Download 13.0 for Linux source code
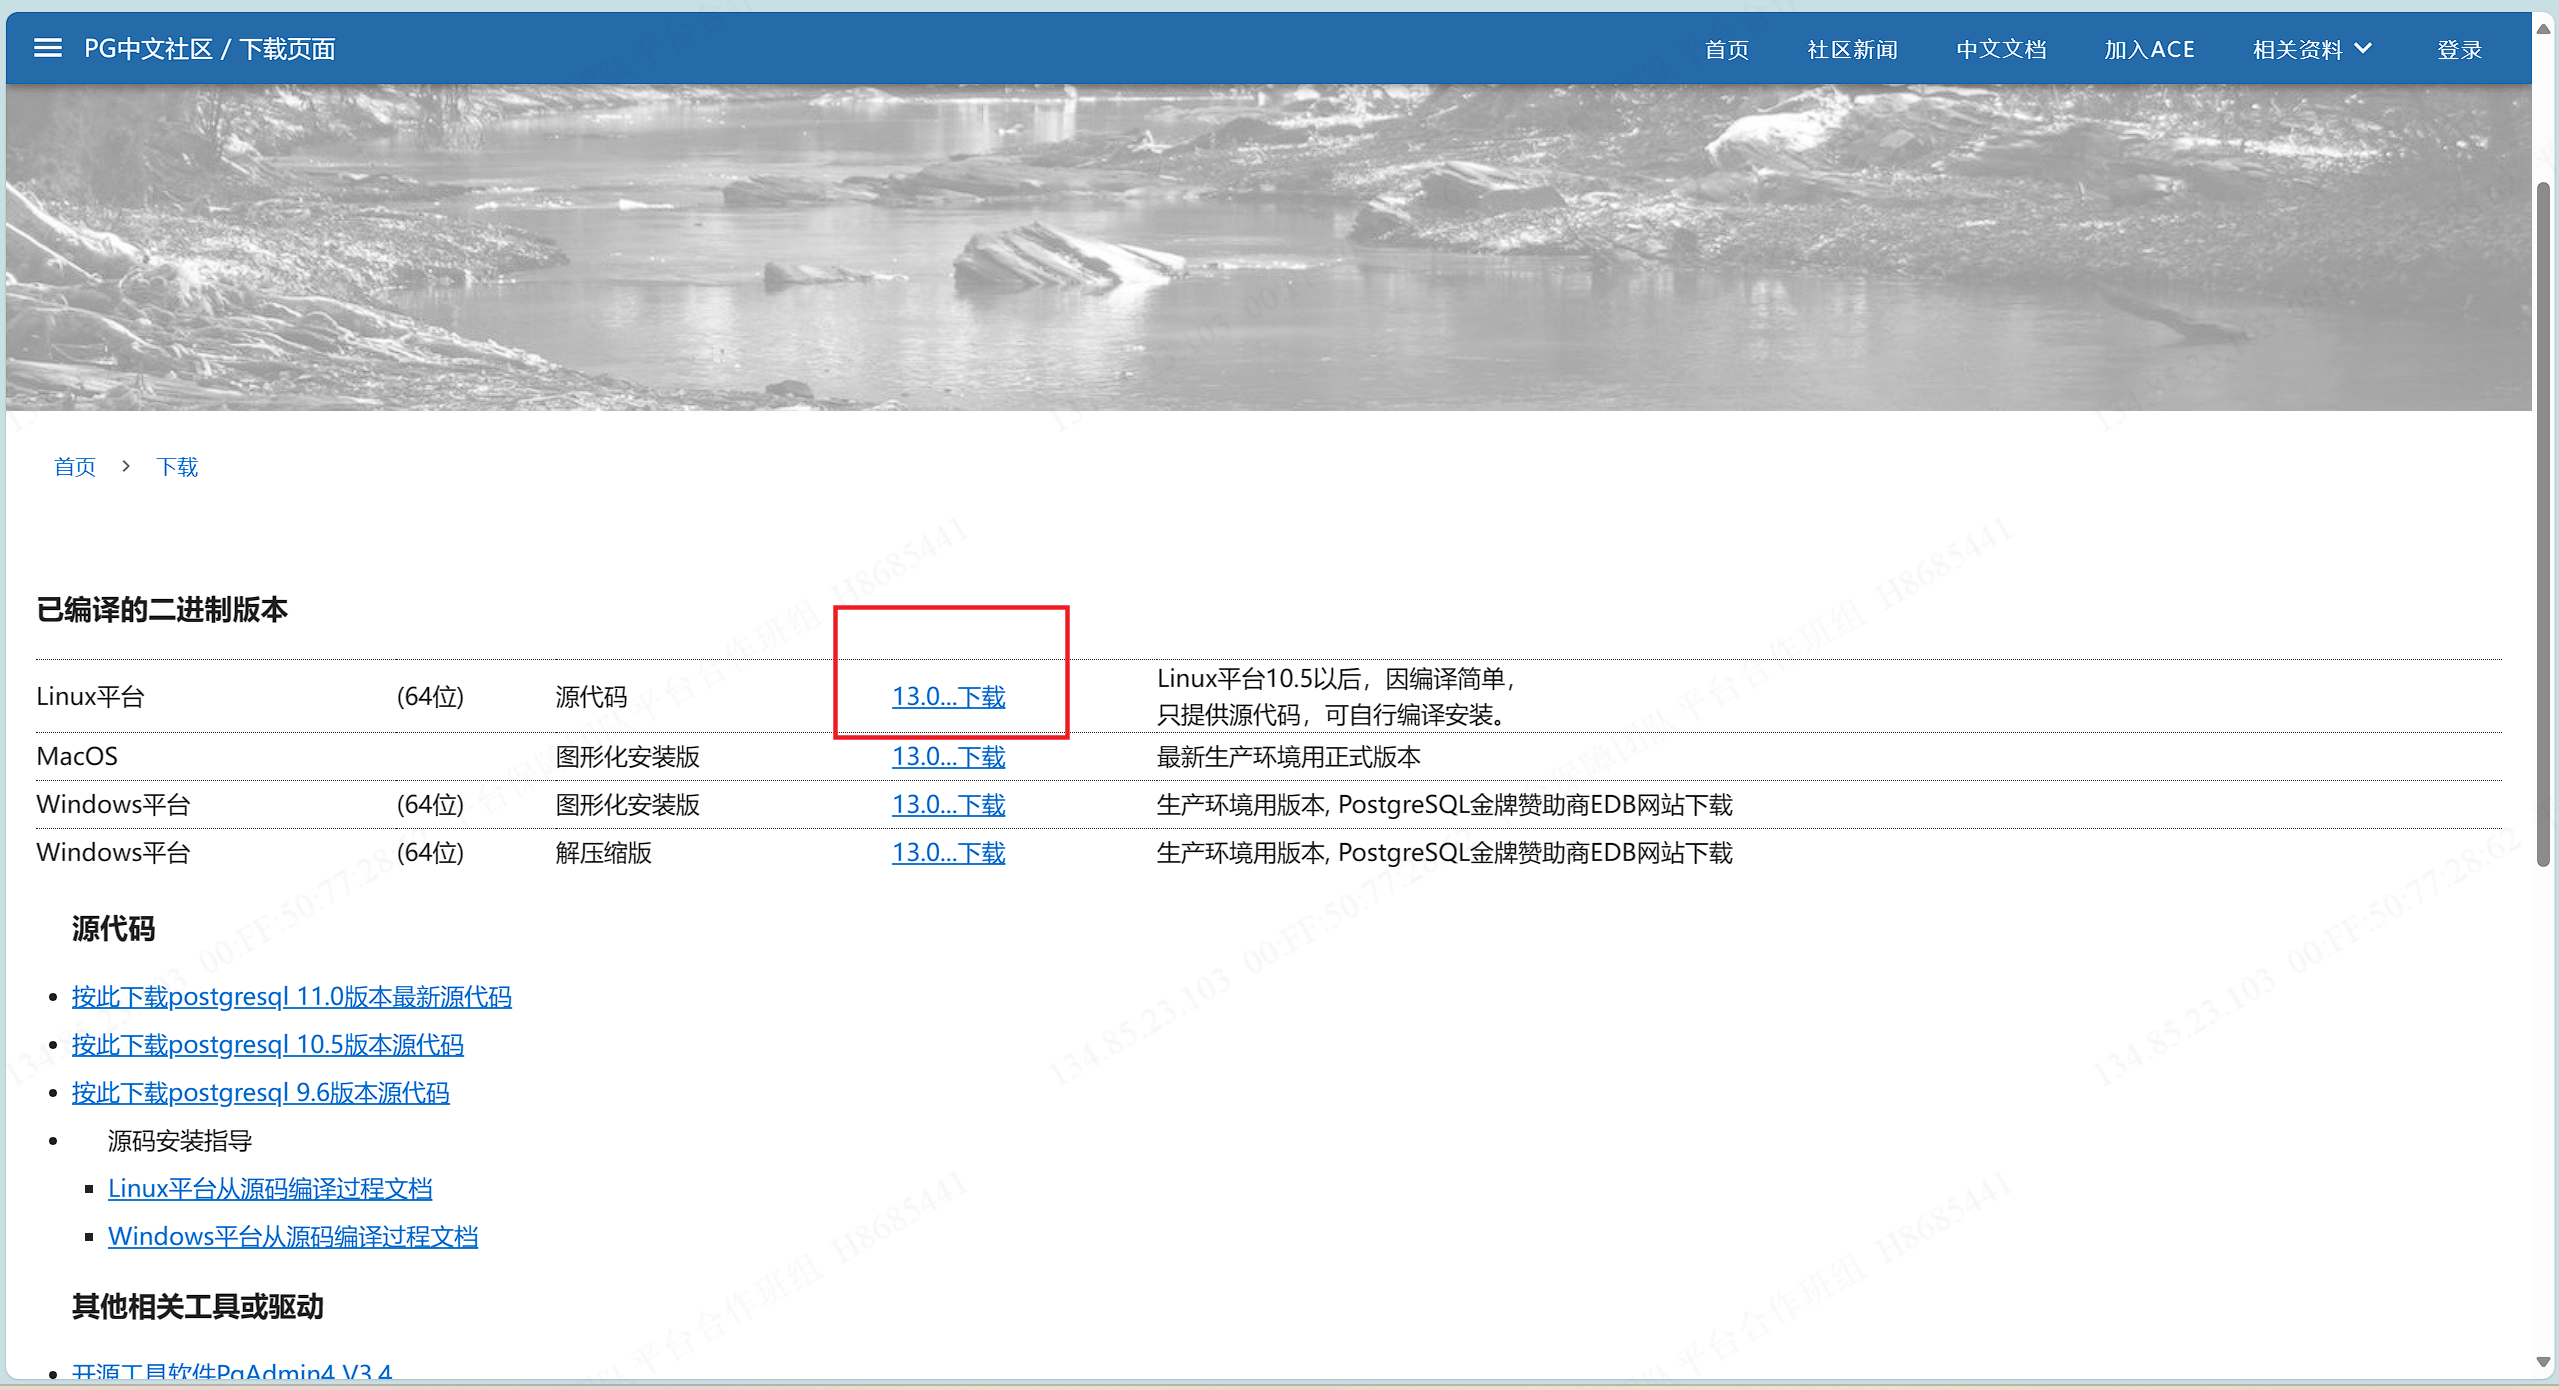The image size is (2559, 1390). (948, 697)
